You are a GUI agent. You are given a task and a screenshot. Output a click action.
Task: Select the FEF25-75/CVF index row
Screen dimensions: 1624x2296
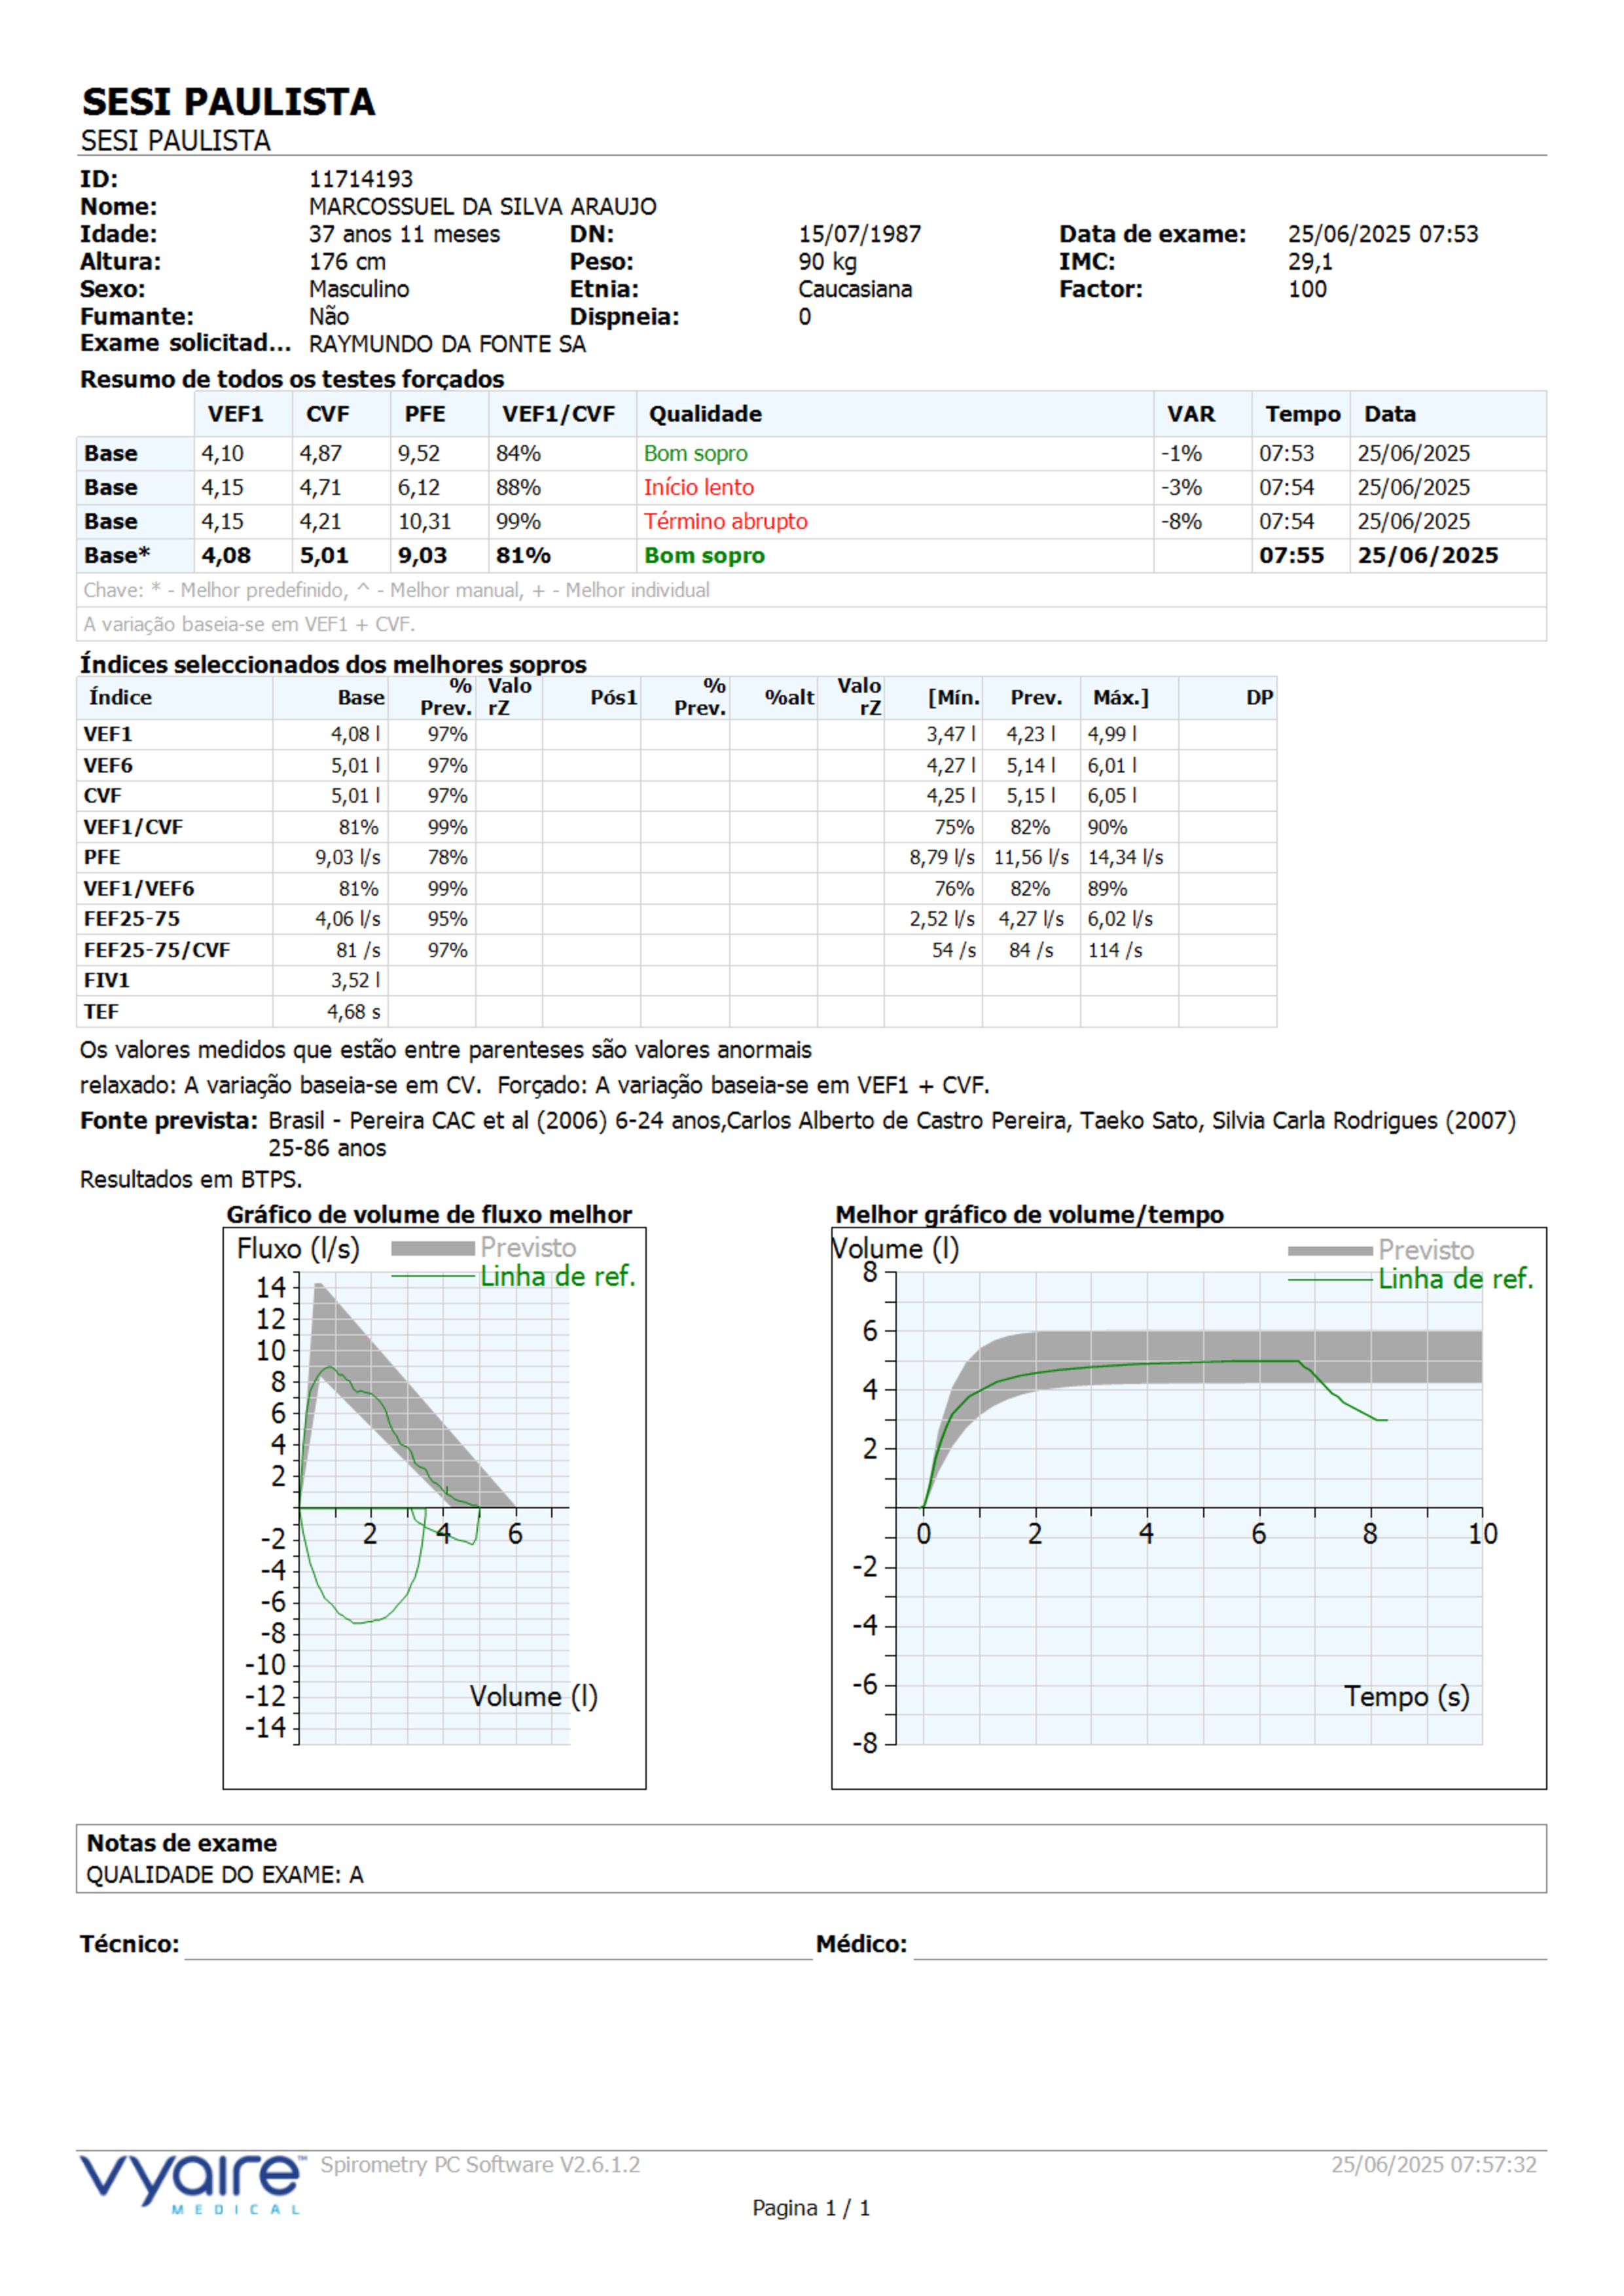(x=677, y=950)
